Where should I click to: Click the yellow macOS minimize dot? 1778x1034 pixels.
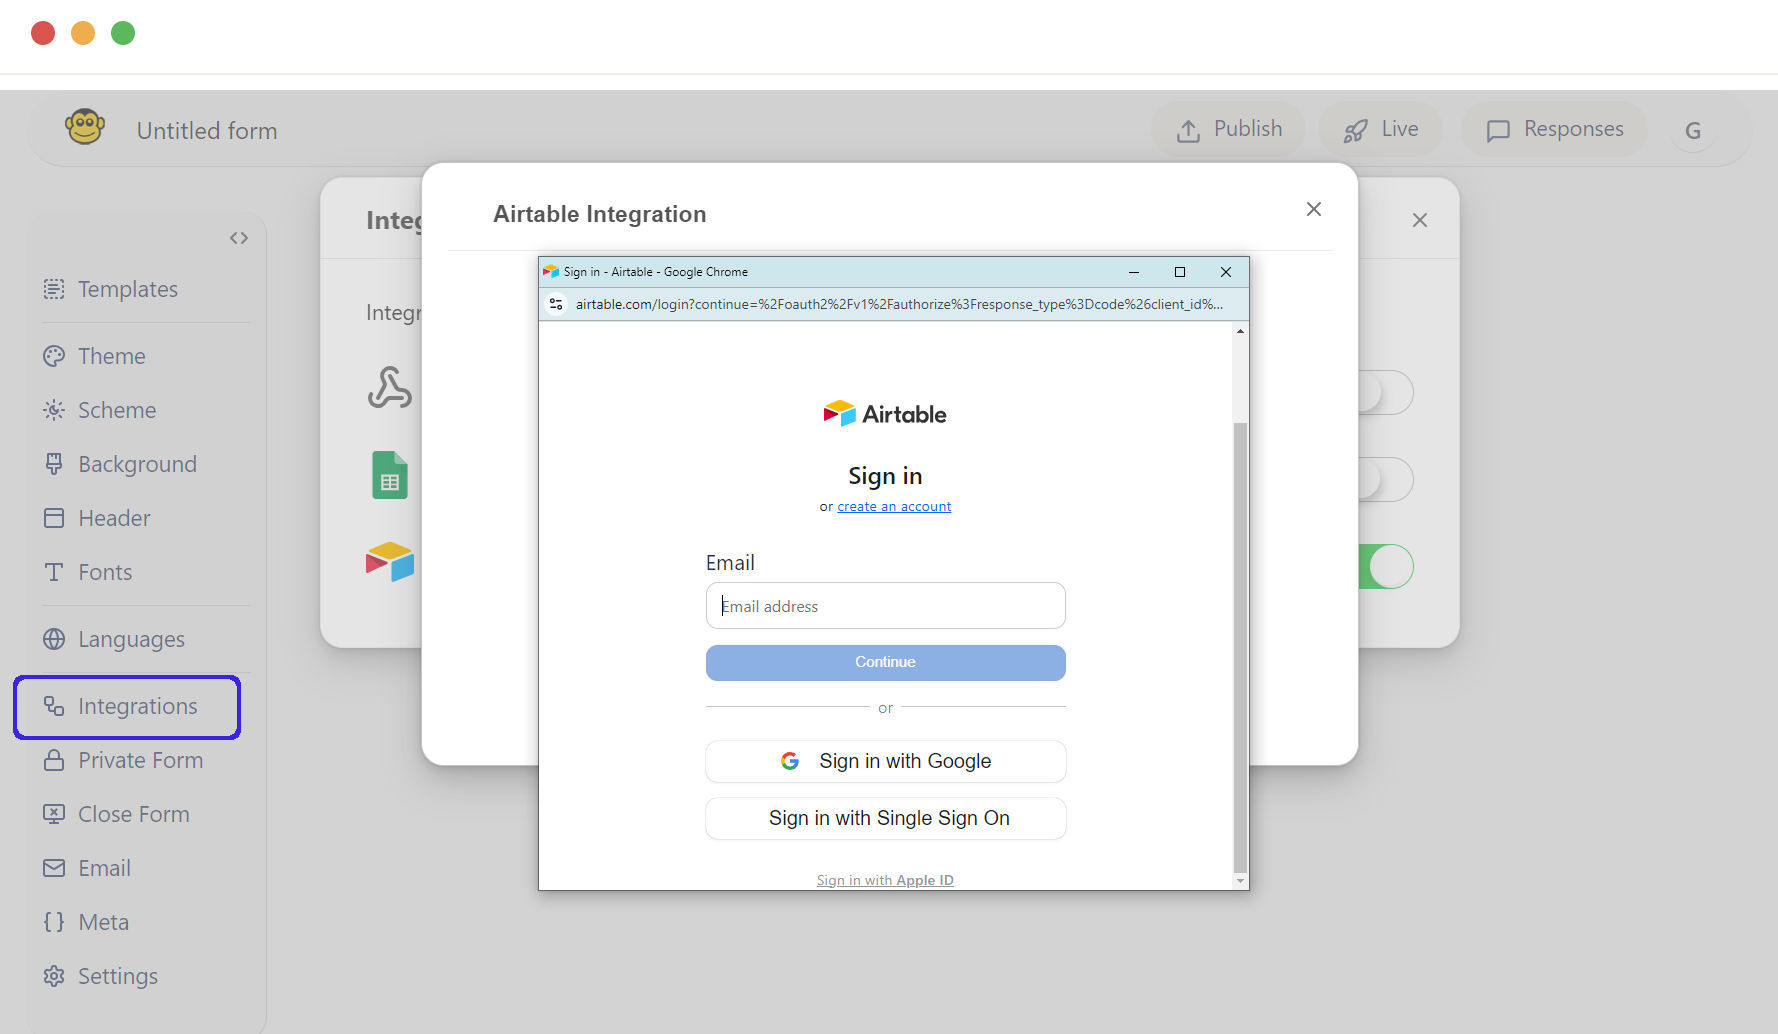tap(83, 33)
